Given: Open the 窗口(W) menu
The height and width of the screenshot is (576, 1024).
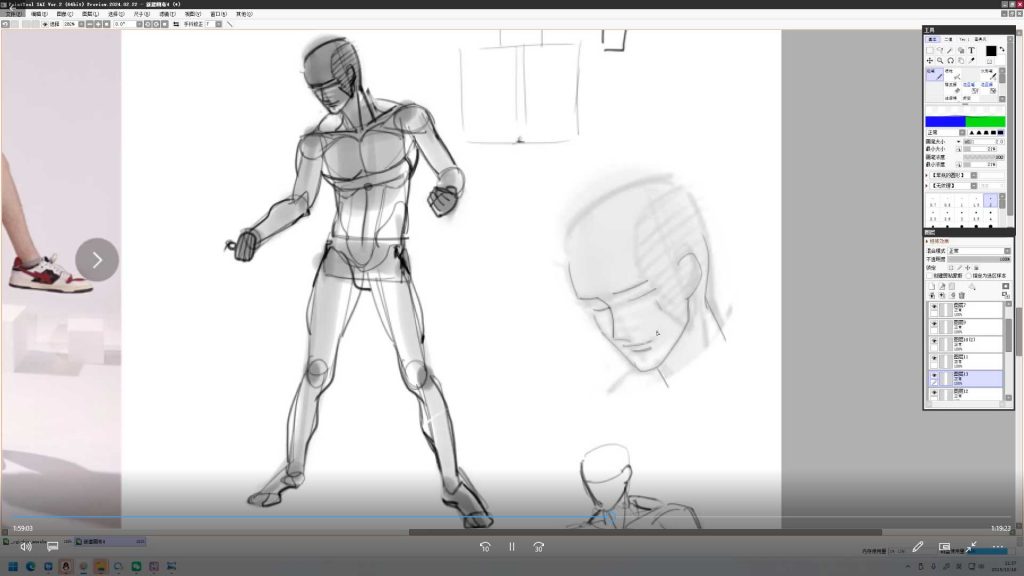Looking at the screenshot, I should pyautogui.click(x=216, y=14).
